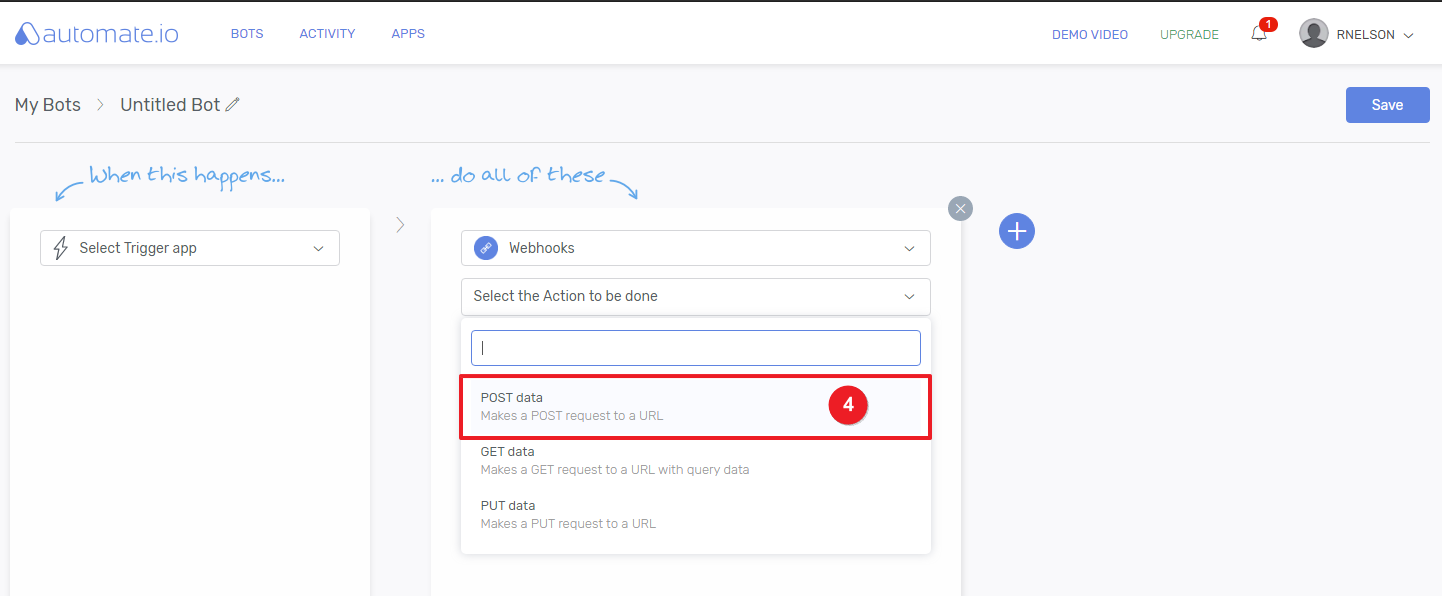Viewport: 1442px width, 596px height.
Task: Click the arrow between trigger and action
Action: click(400, 225)
